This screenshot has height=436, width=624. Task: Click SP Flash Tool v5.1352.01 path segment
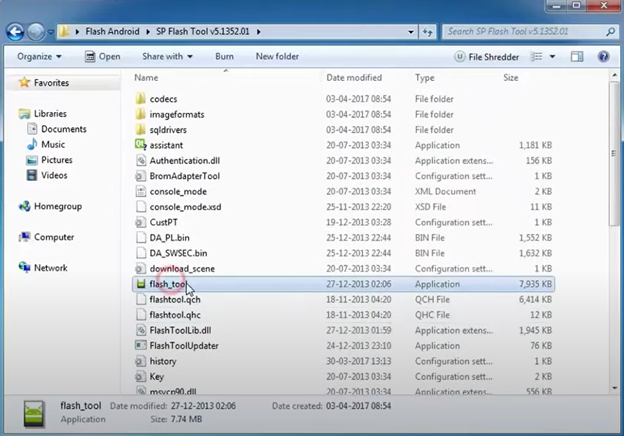203,31
